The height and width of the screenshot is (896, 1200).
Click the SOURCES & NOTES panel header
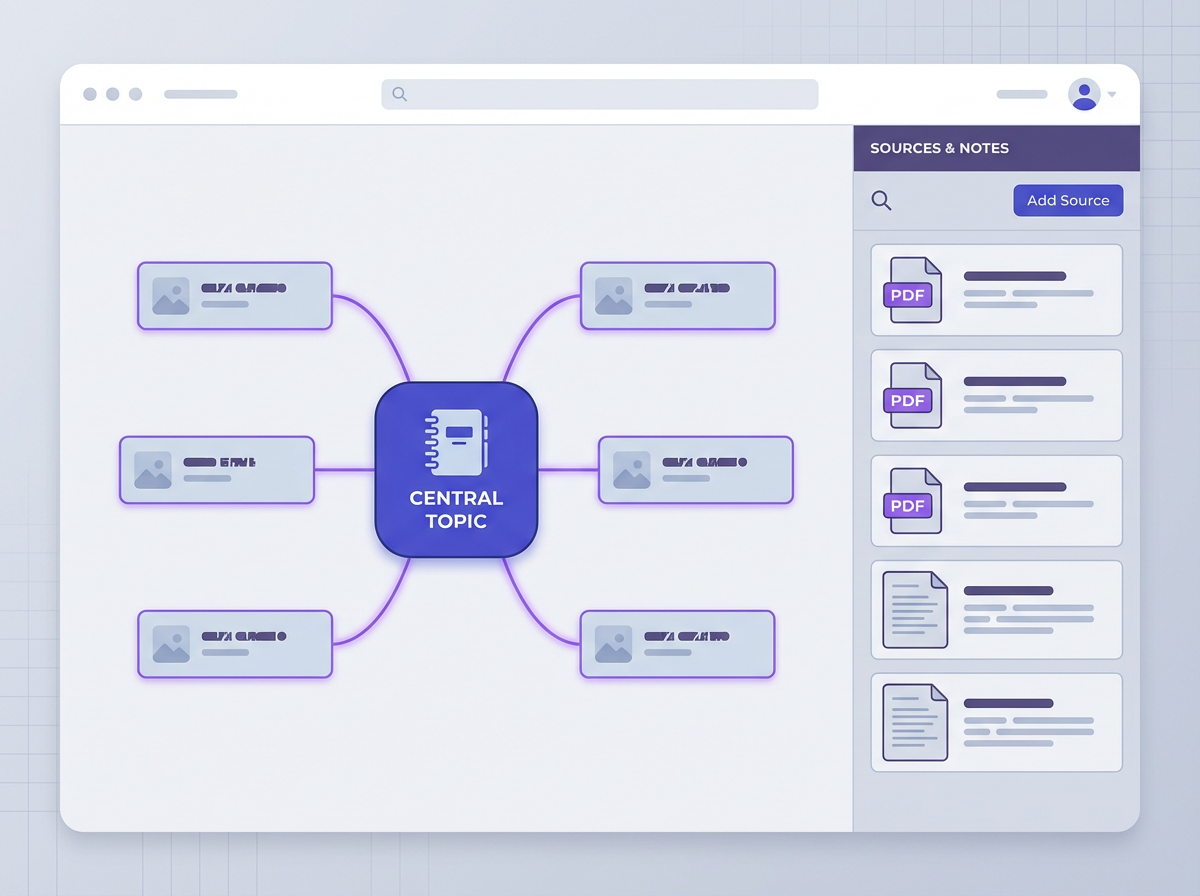938,147
